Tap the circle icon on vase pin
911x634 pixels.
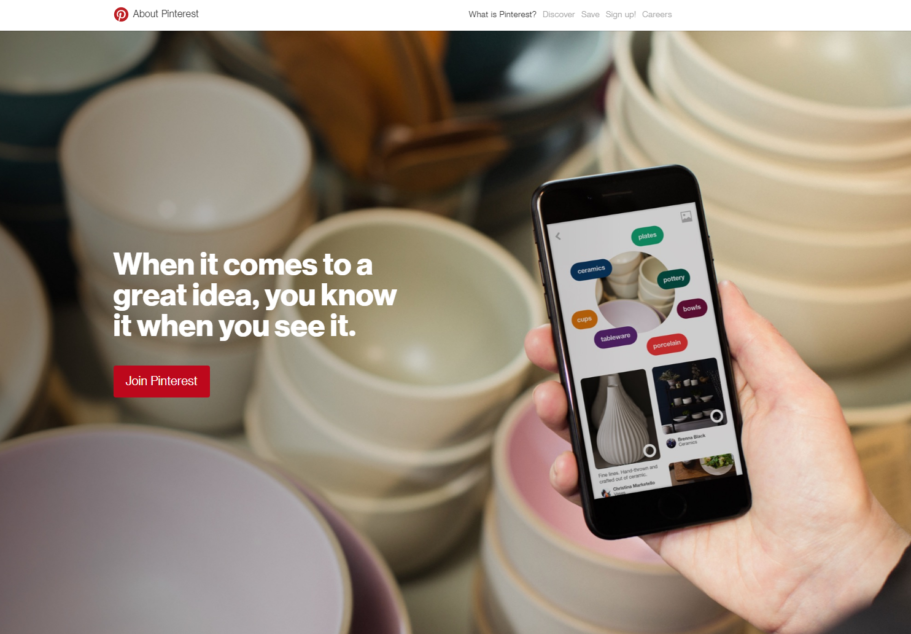[x=650, y=450]
